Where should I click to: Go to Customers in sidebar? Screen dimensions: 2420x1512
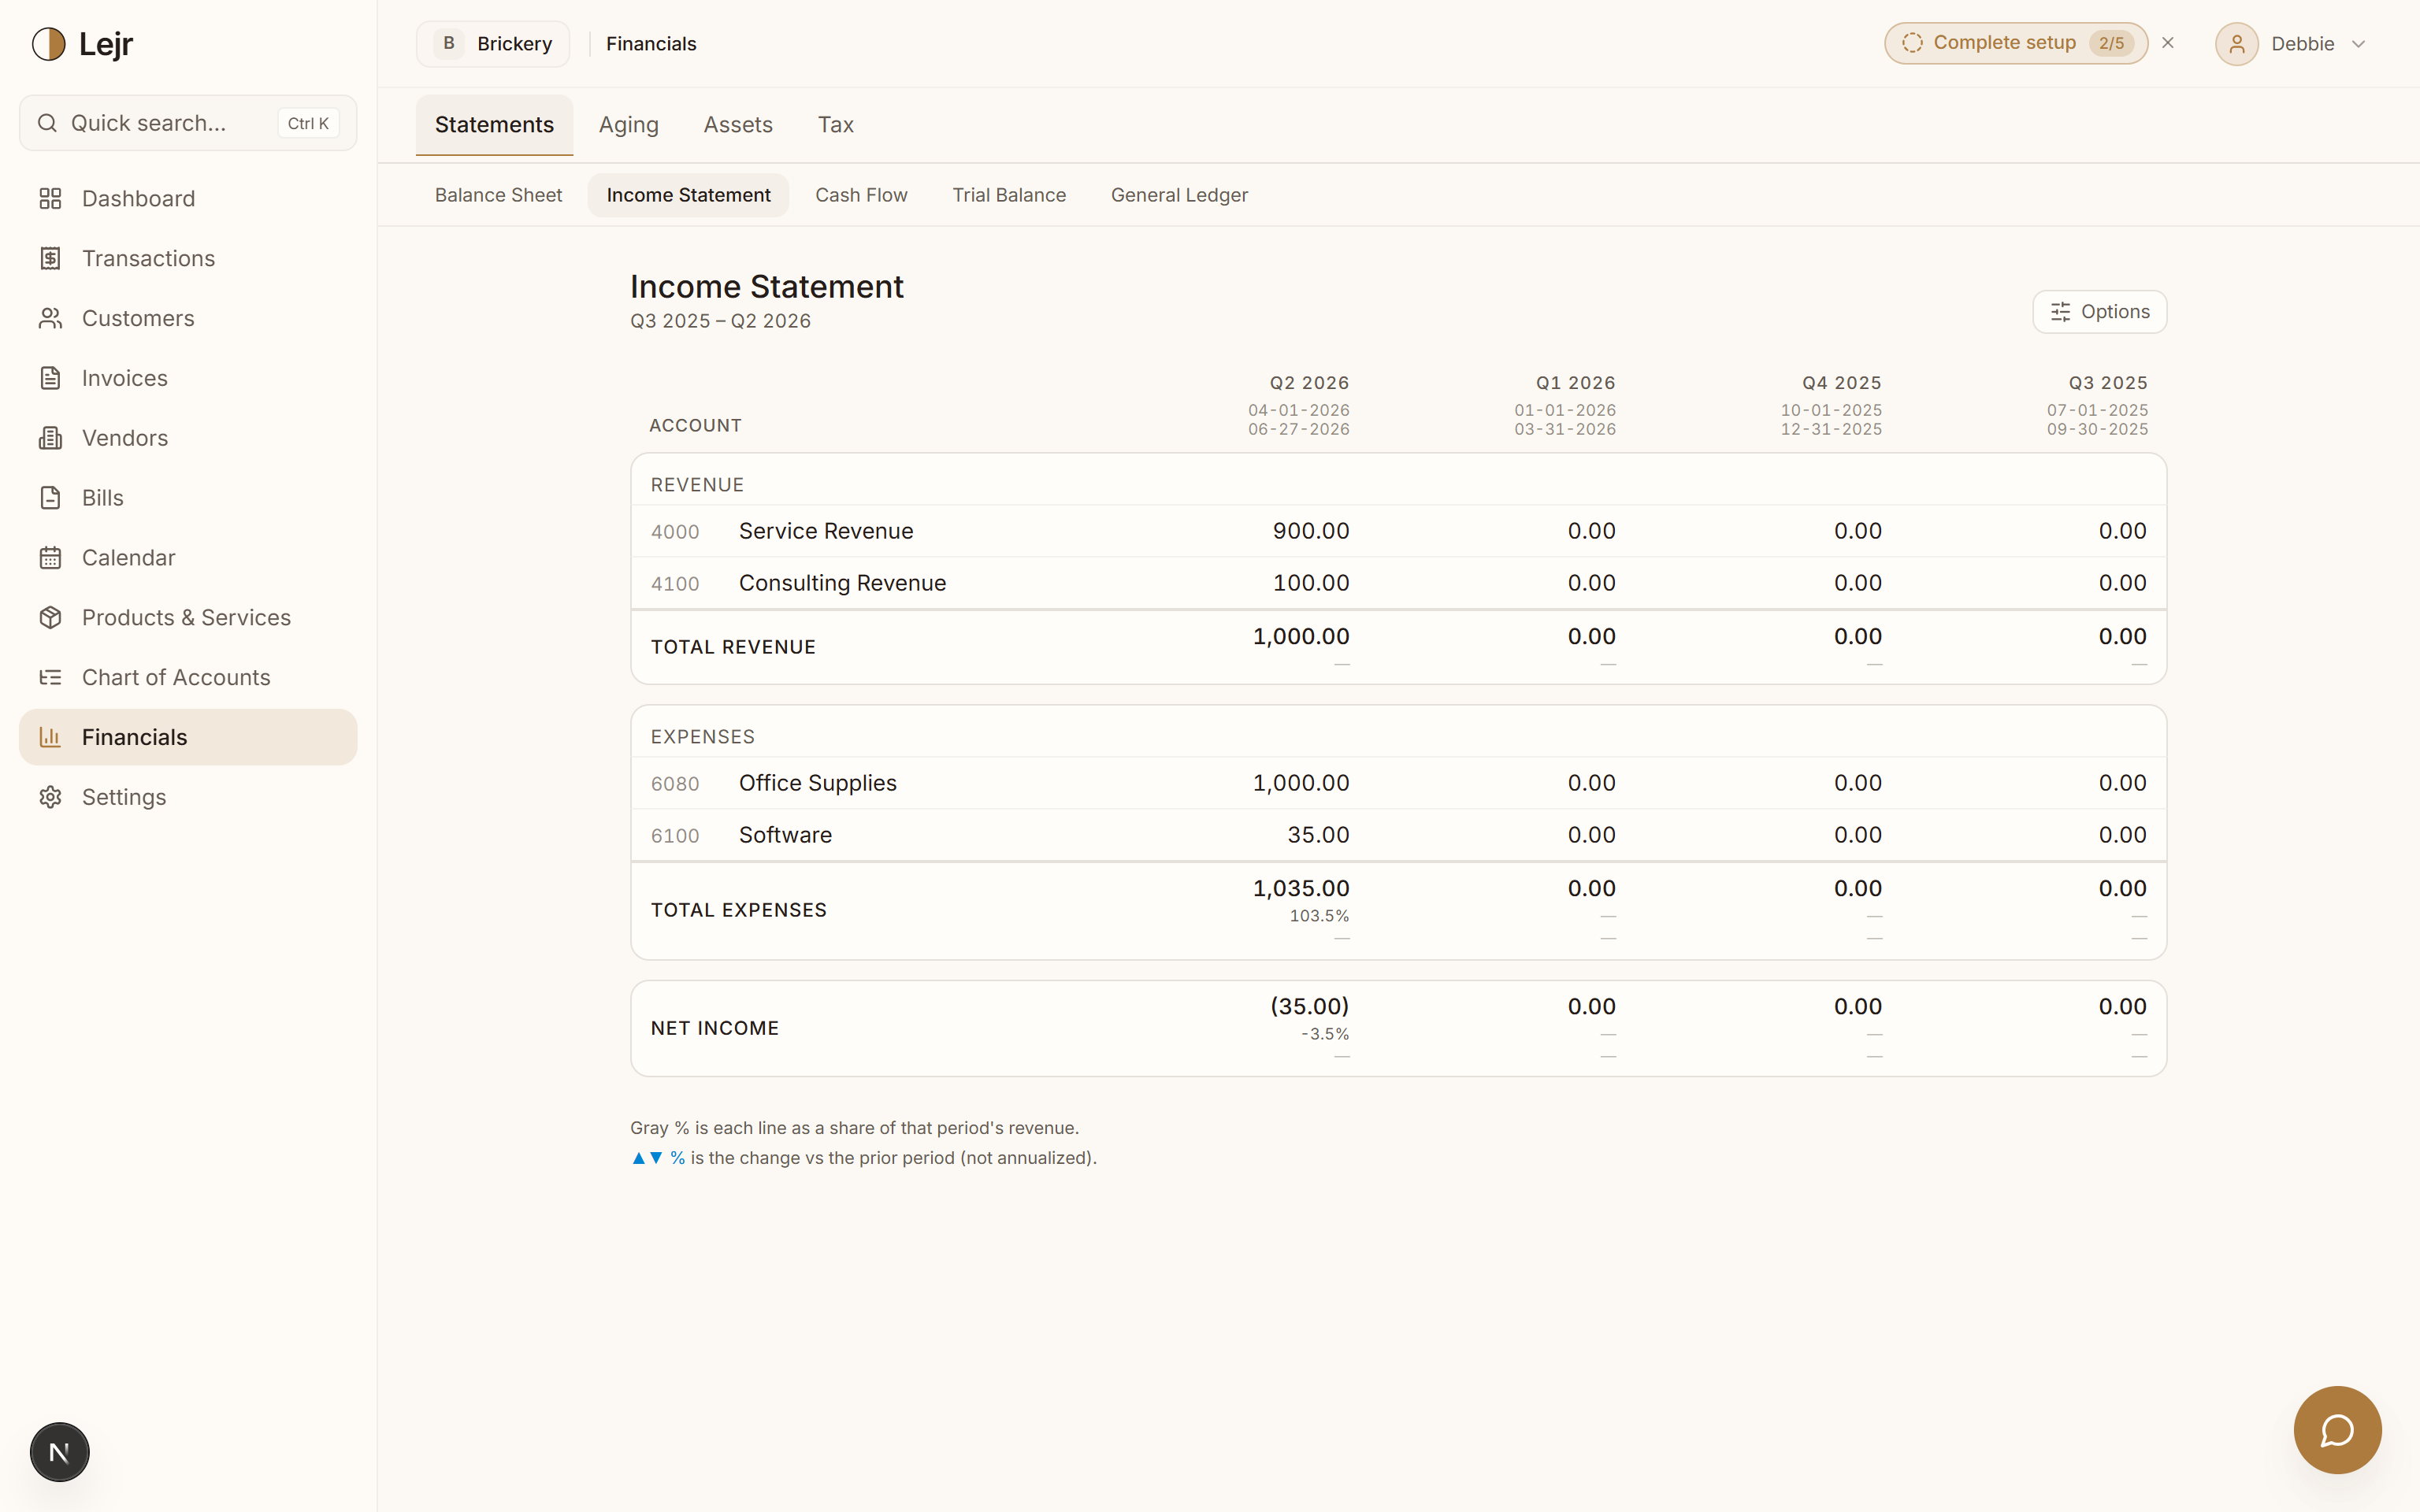(x=188, y=318)
